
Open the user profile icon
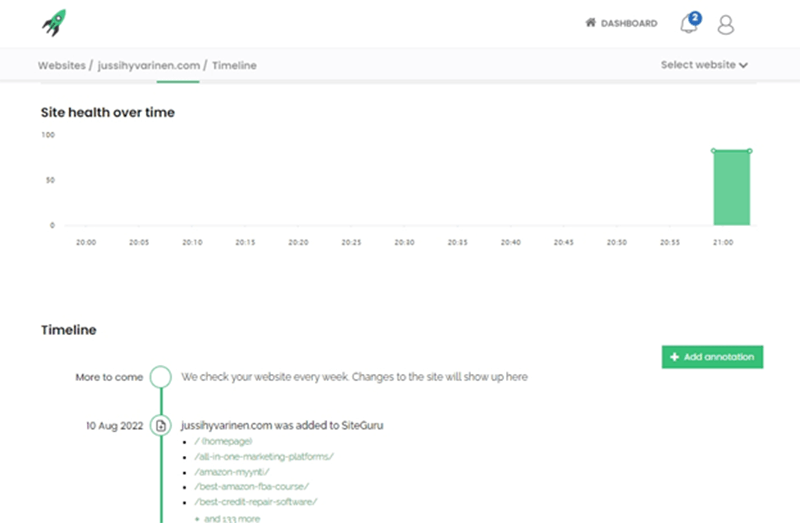[726, 24]
